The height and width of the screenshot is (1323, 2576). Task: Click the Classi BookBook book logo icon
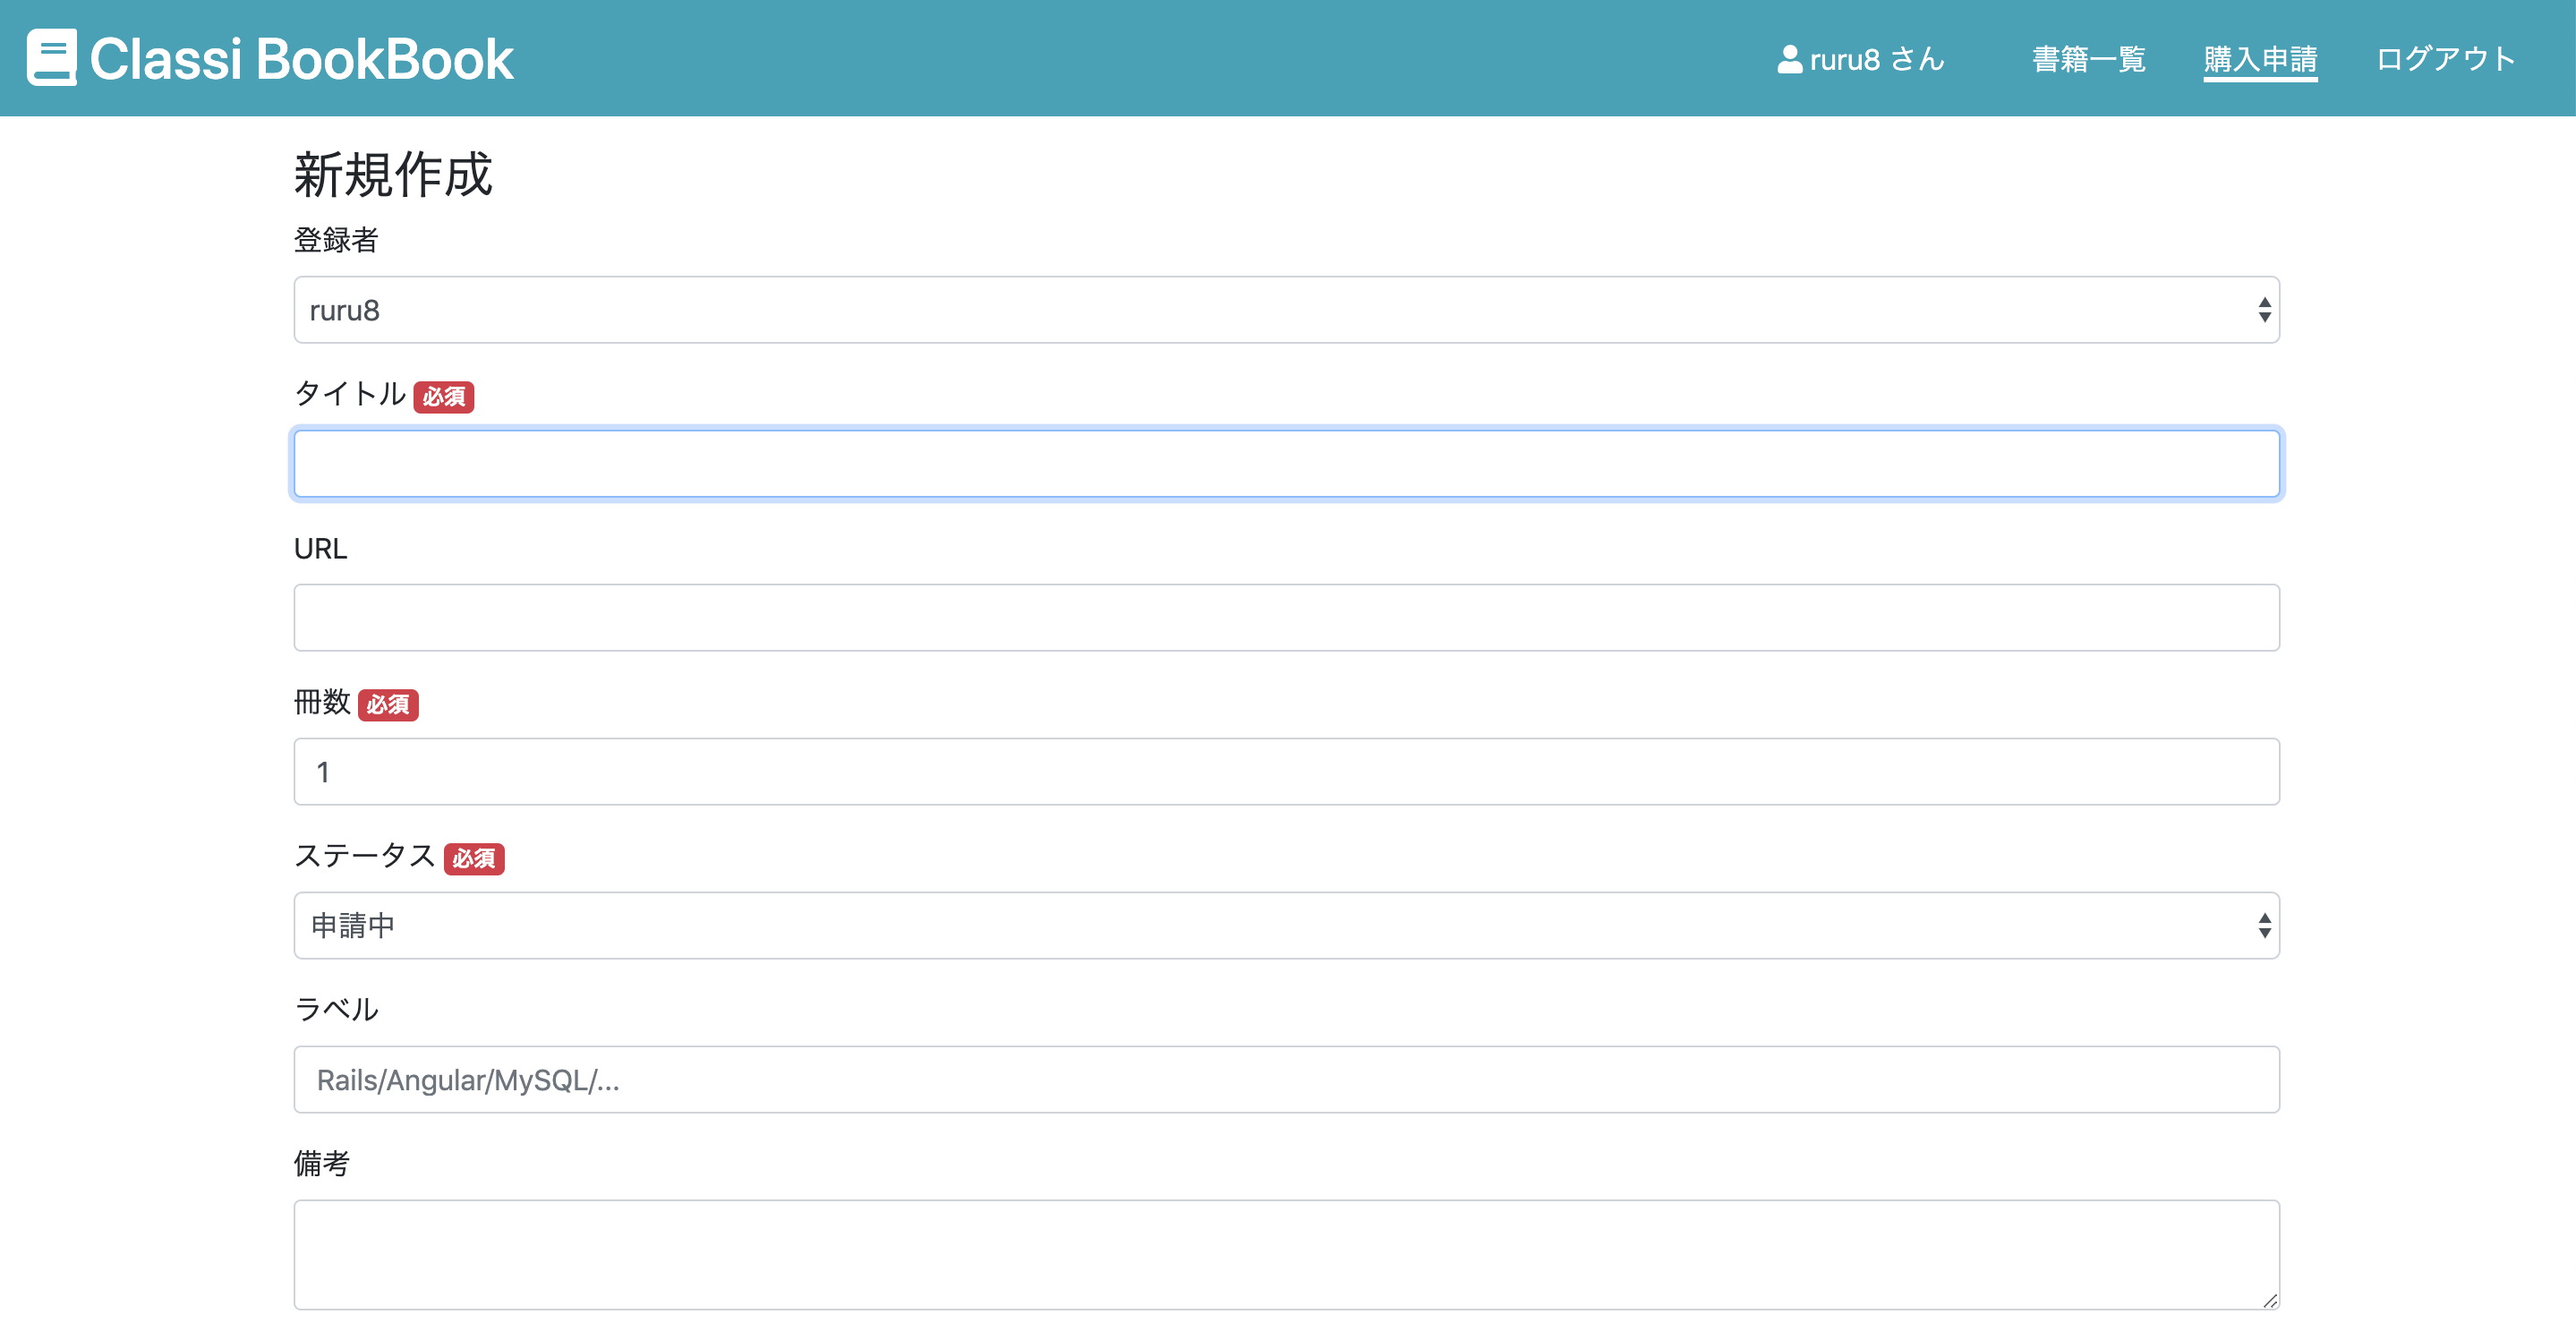point(51,57)
